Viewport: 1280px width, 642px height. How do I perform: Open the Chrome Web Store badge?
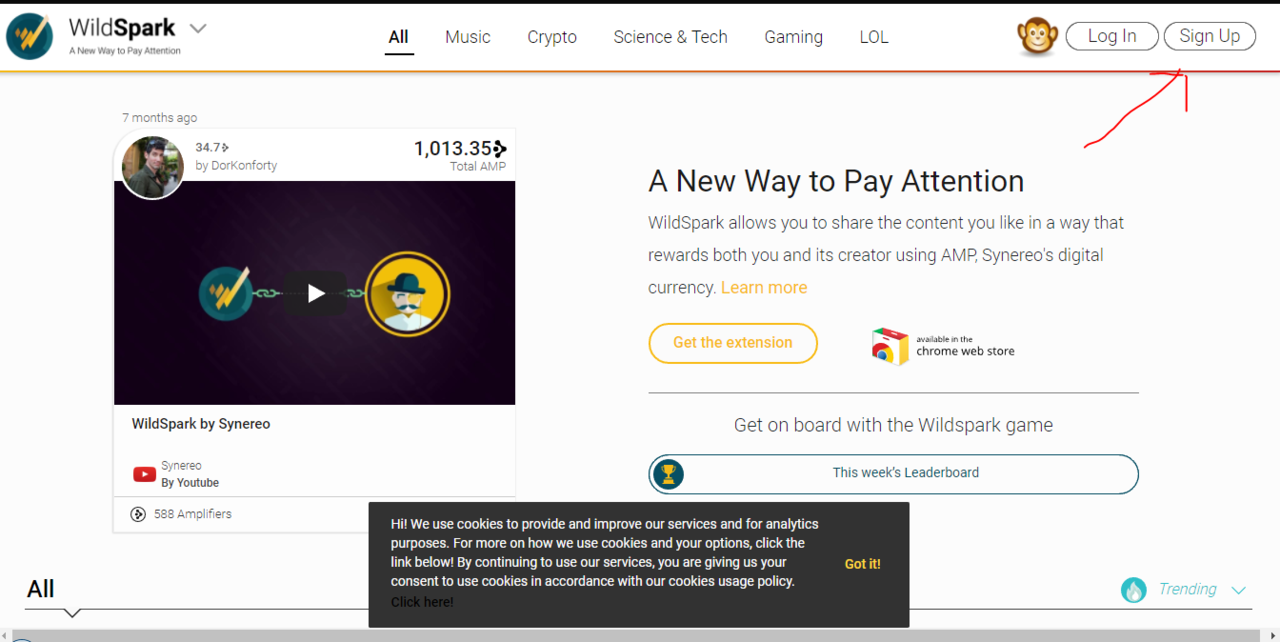point(940,346)
